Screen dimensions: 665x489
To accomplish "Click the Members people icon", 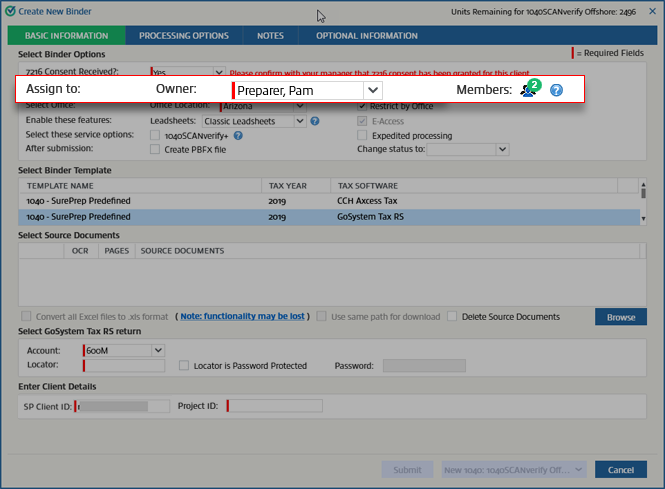I will pos(527,91).
